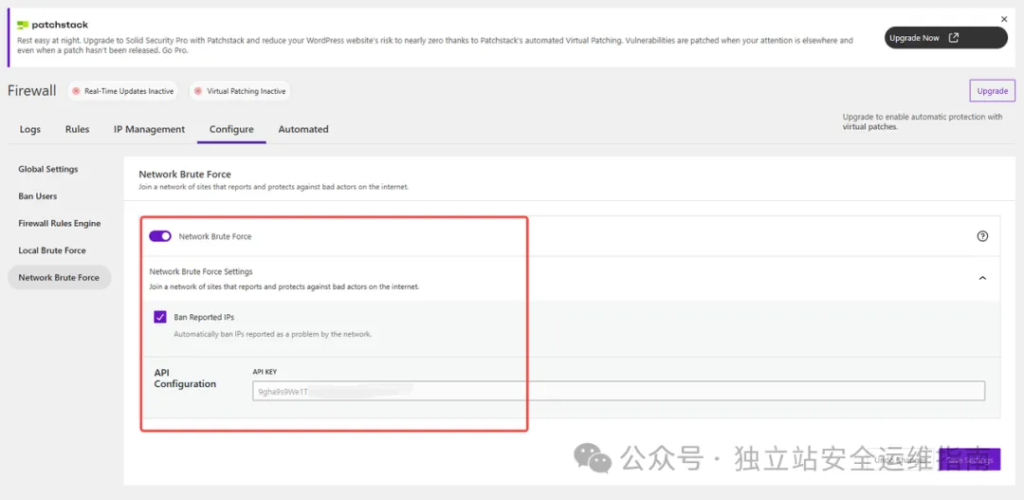Toggle the Network Brute Force switch

click(x=160, y=236)
